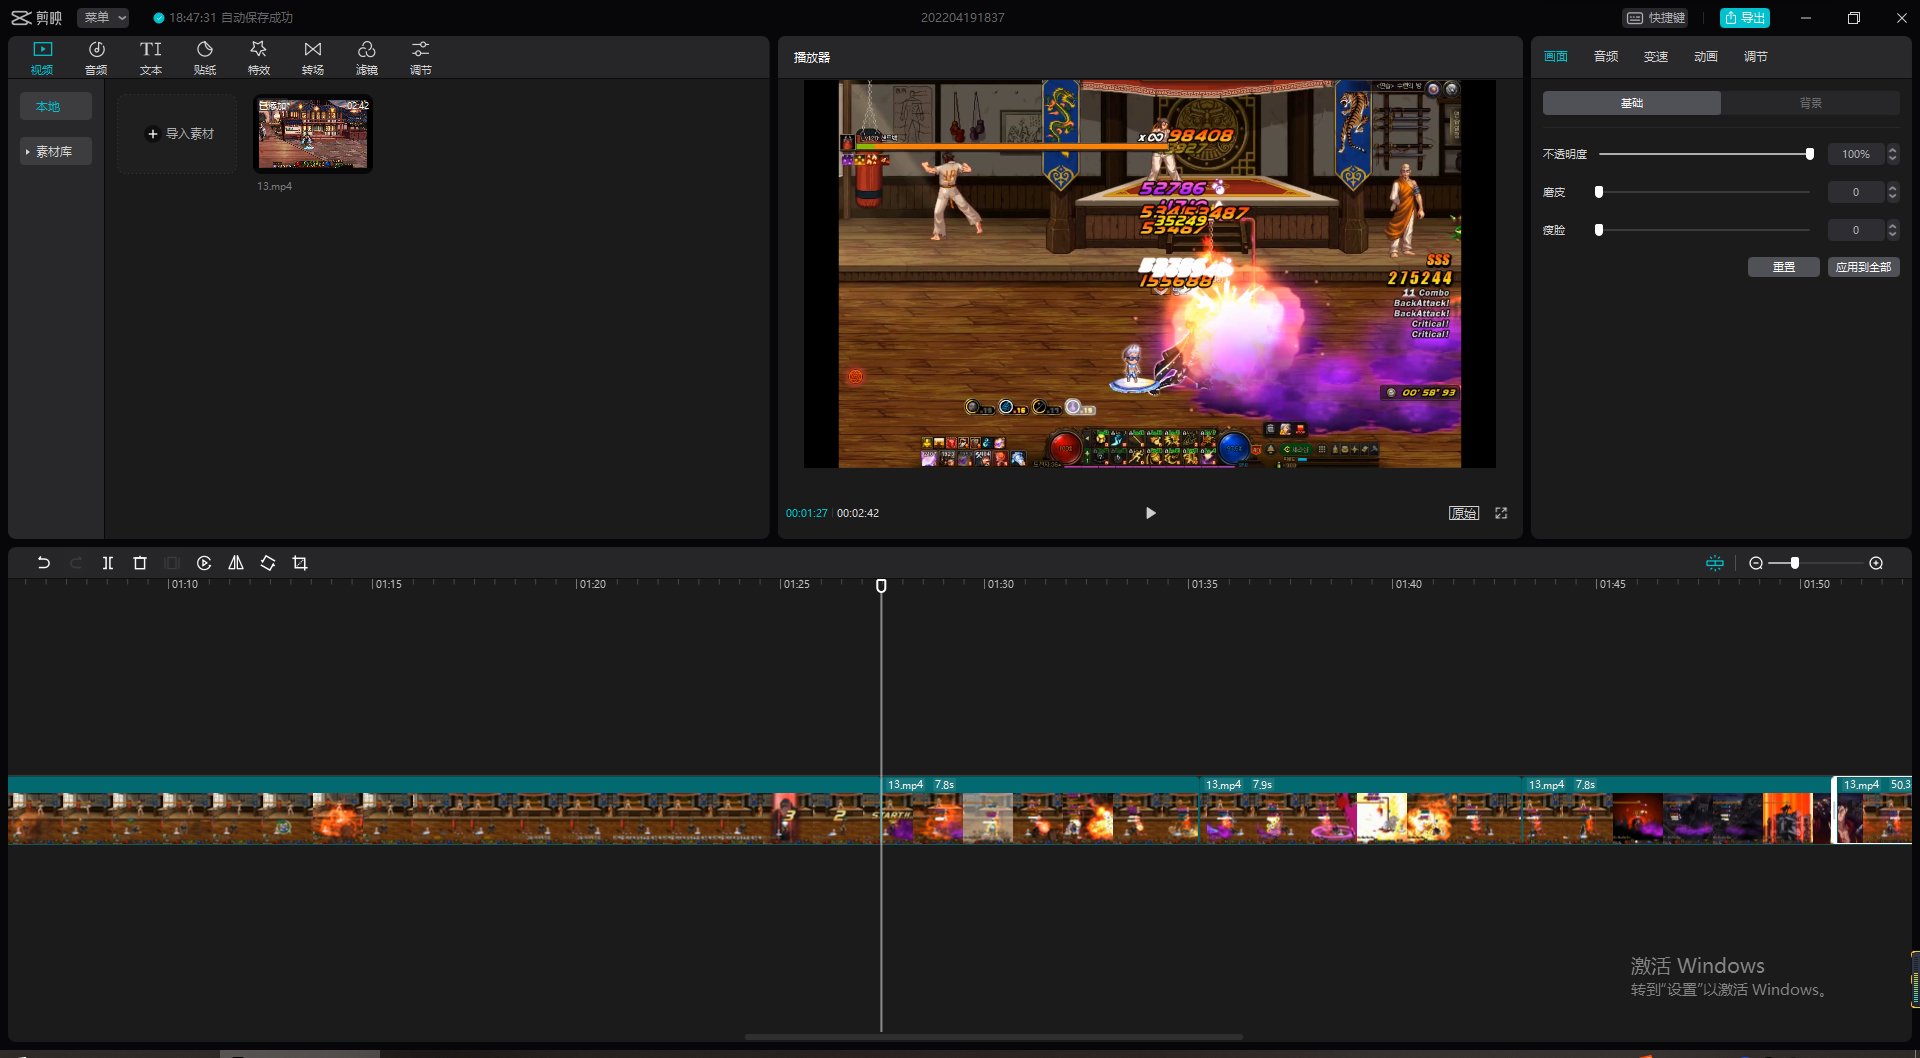Switch to the 音频 properties tab
Viewport: 1920px width, 1058px height.
tap(1606, 57)
